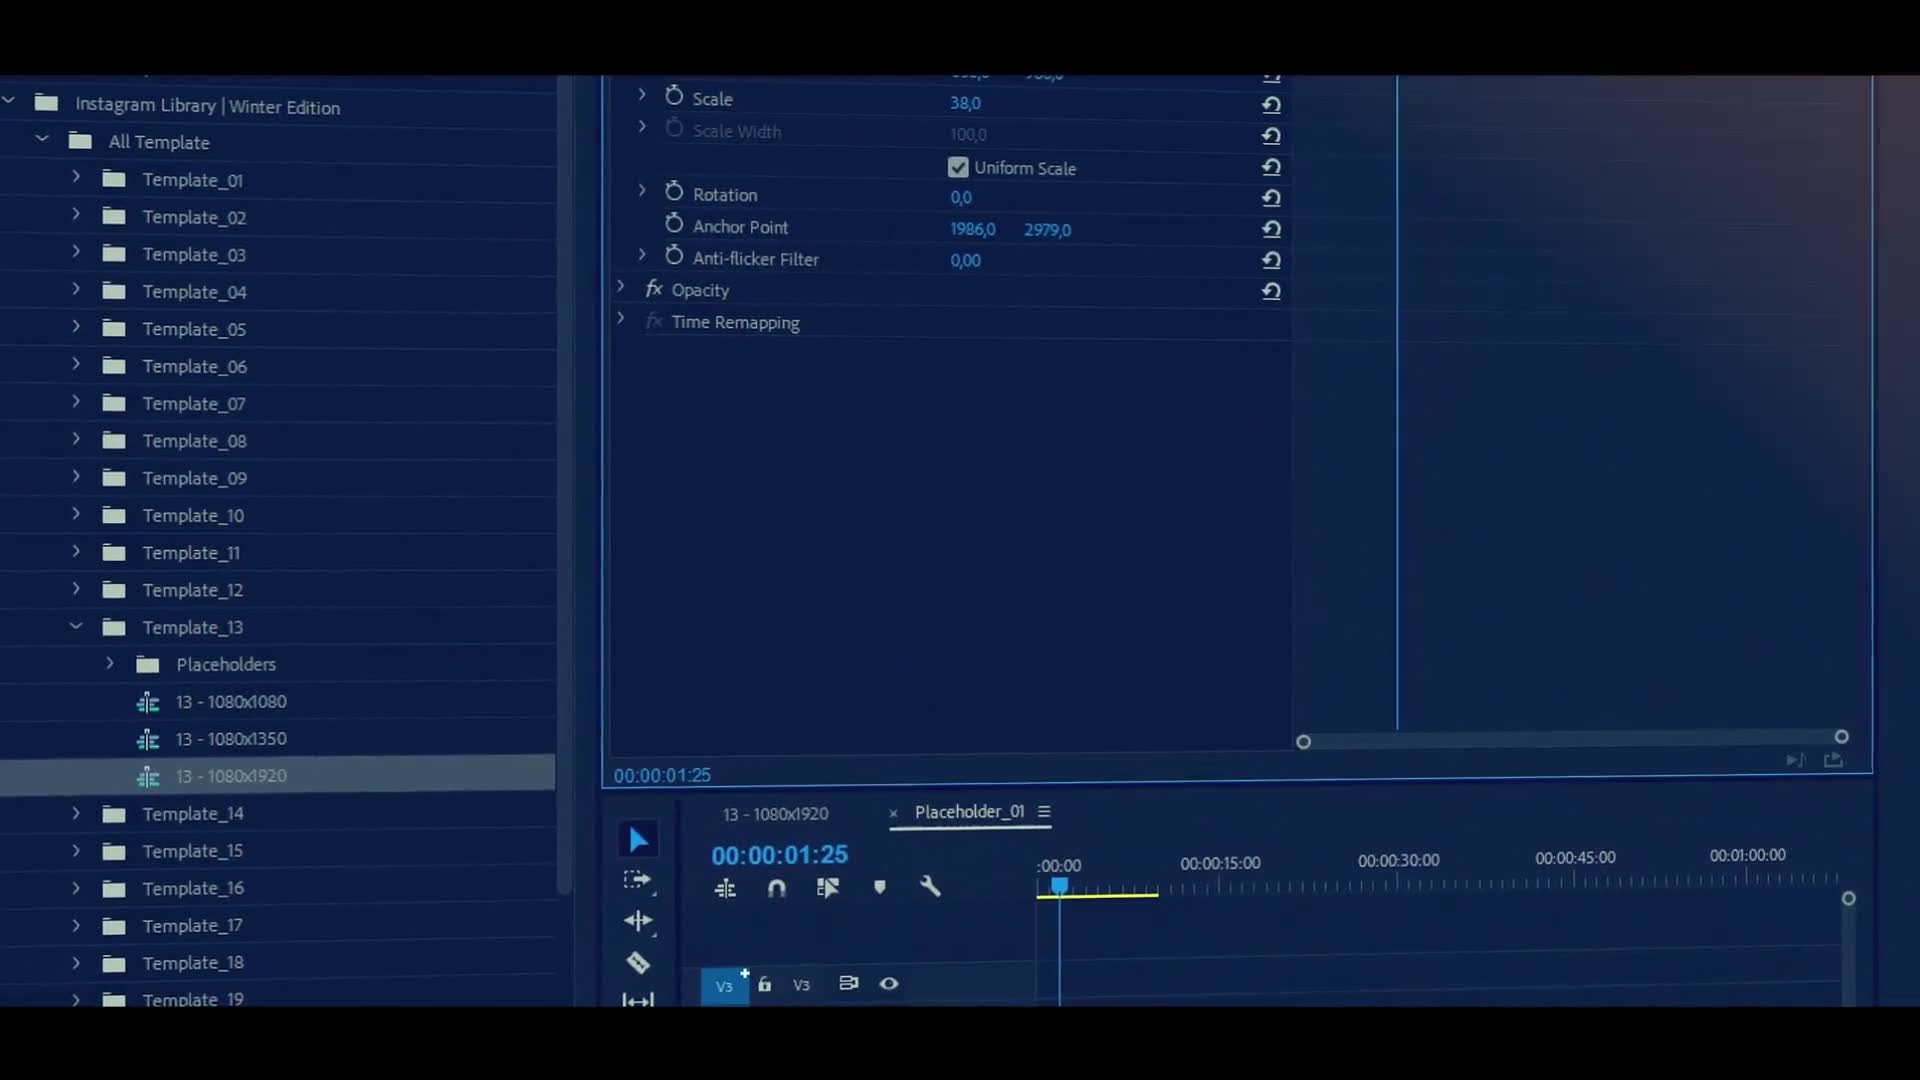Expand the Rotation property

pos(642,191)
